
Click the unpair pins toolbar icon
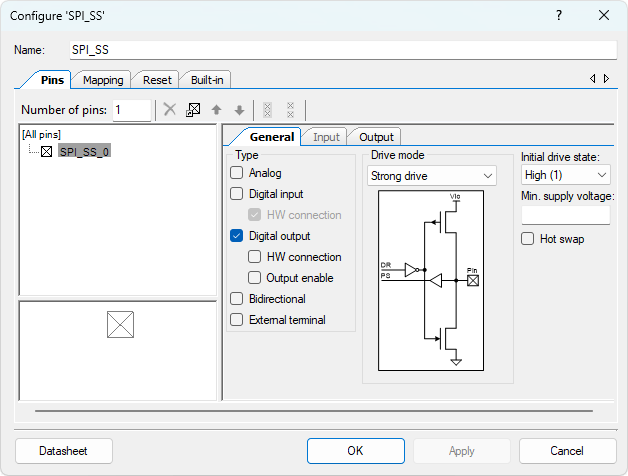290,110
